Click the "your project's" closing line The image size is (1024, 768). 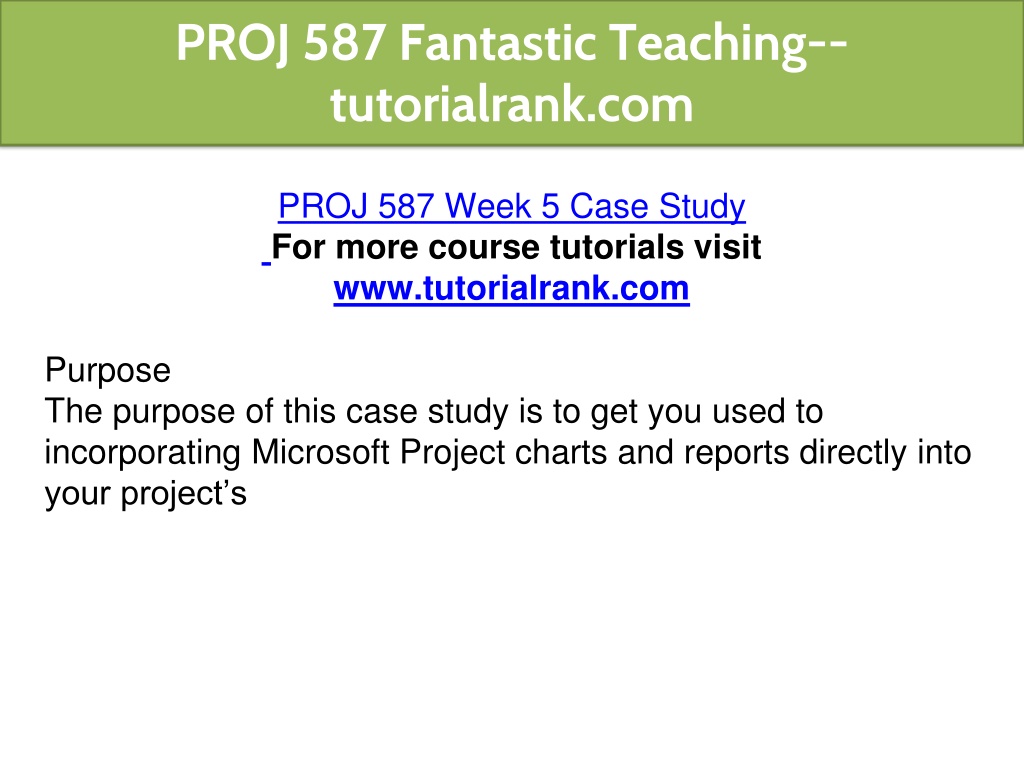146,494
